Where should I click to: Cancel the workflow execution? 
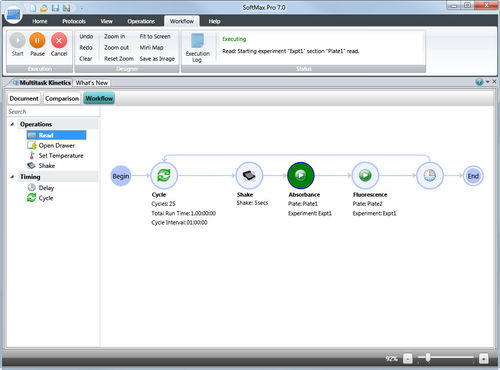(59, 44)
